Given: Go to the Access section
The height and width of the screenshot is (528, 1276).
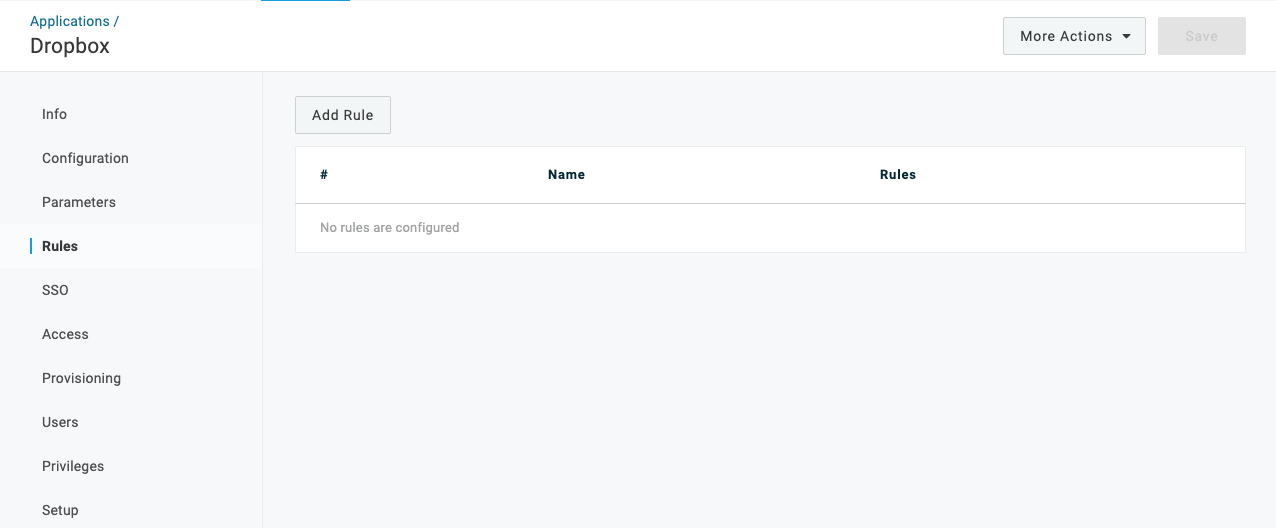Looking at the screenshot, I should [x=65, y=334].
